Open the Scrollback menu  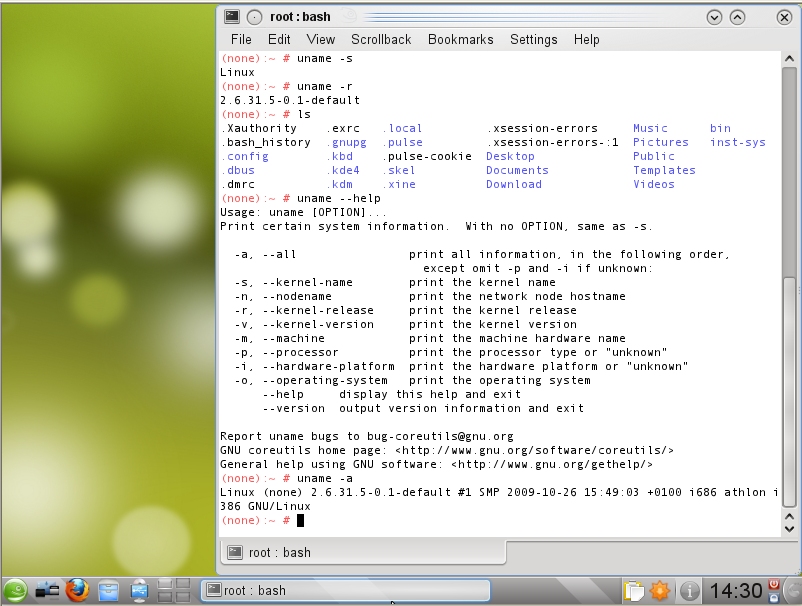[x=380, y=39]
